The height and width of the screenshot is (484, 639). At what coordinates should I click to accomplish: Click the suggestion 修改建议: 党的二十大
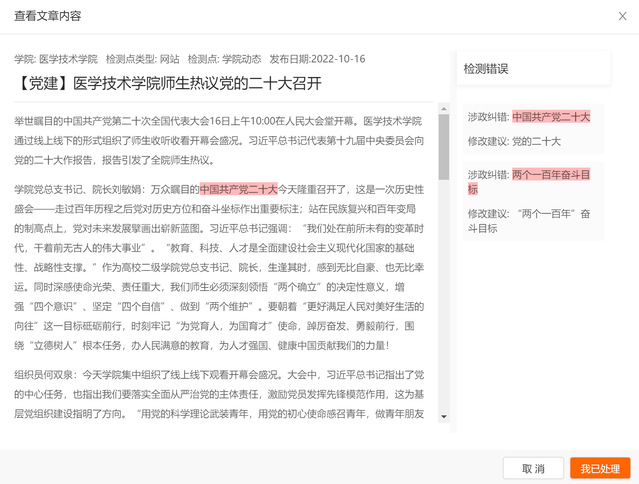coord(514,141)
